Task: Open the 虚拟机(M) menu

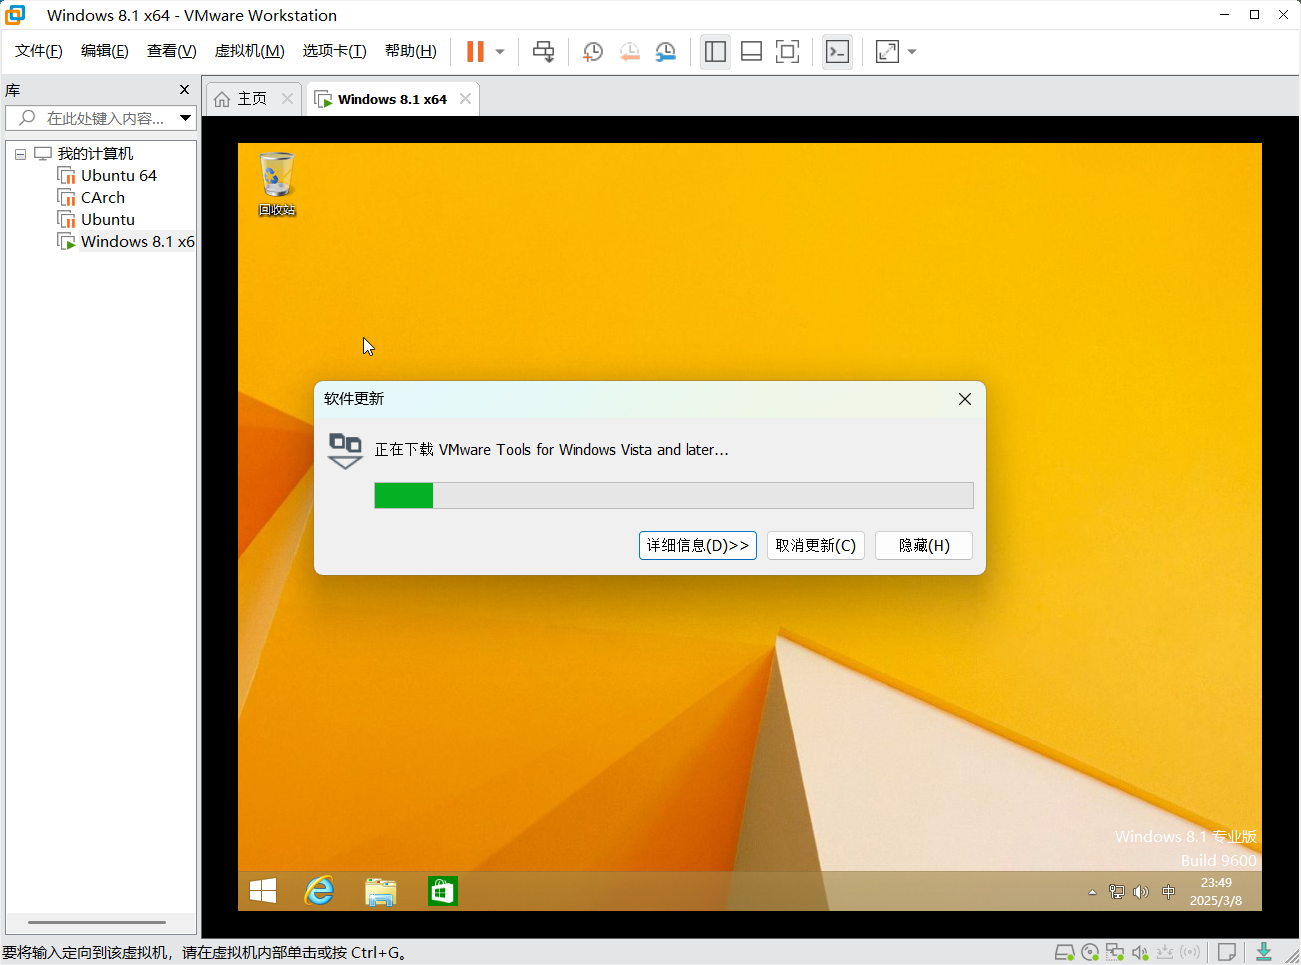Action: (249, 51)
